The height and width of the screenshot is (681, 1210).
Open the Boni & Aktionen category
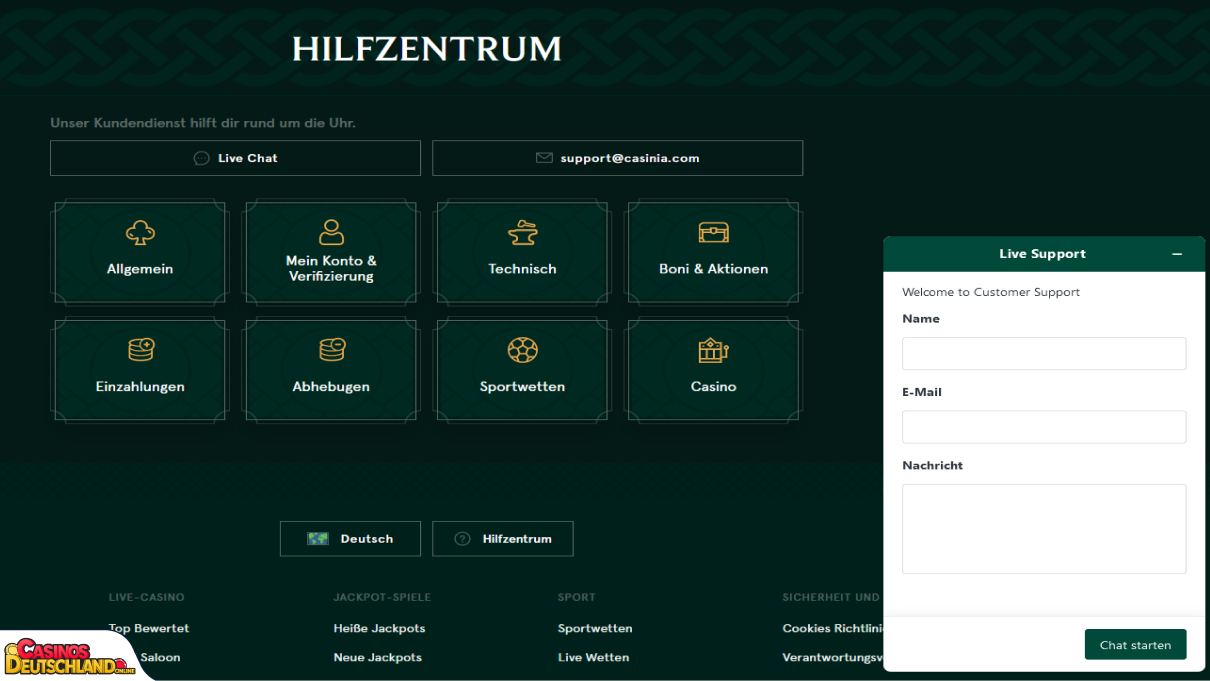[x=713, y=252]
